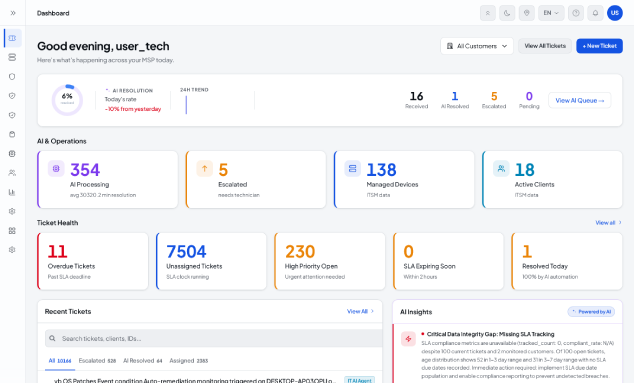Click the search tickets input field

(x=213, y=338)
